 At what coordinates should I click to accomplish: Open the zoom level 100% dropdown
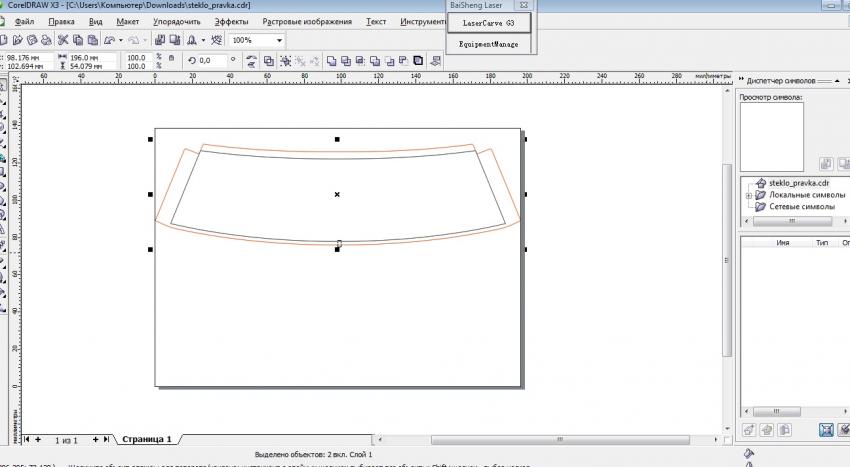(x=279, y=41)
